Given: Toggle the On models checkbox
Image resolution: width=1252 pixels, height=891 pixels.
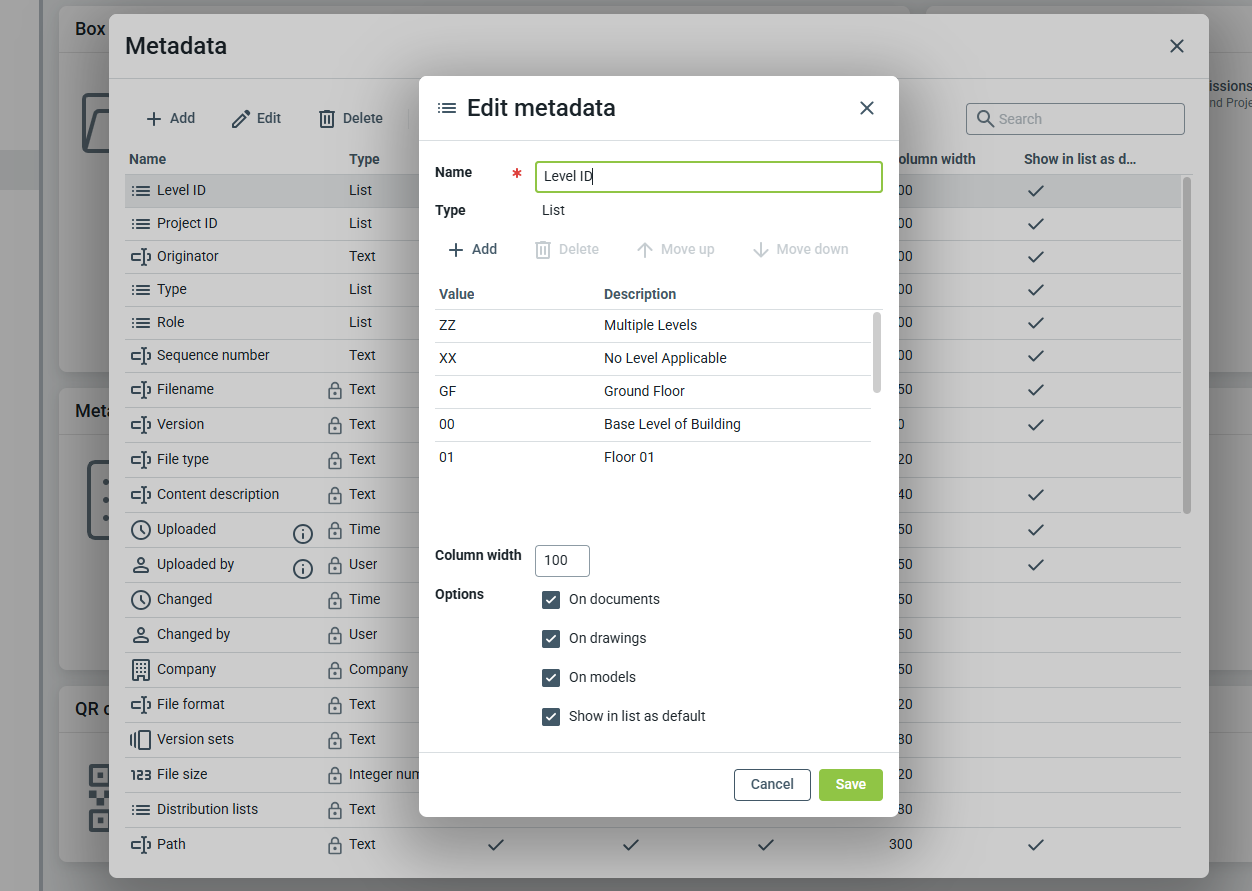Looking at the screenshot, I should (x=551, y=678).
